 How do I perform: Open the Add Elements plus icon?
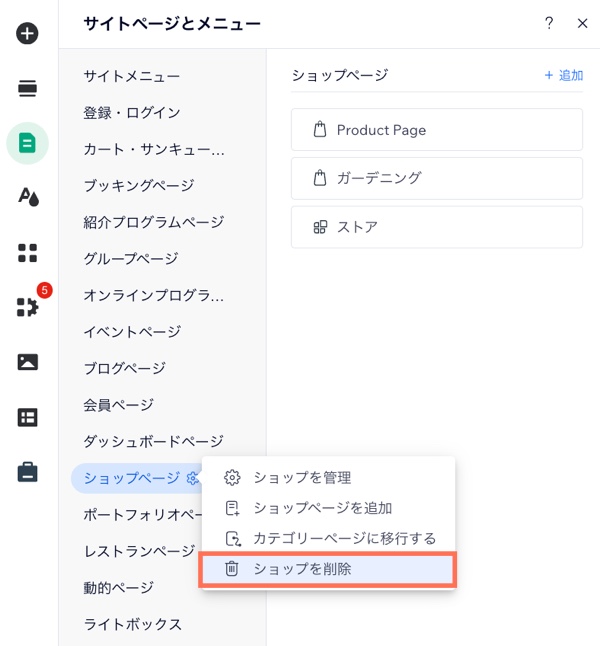[27, 33]
